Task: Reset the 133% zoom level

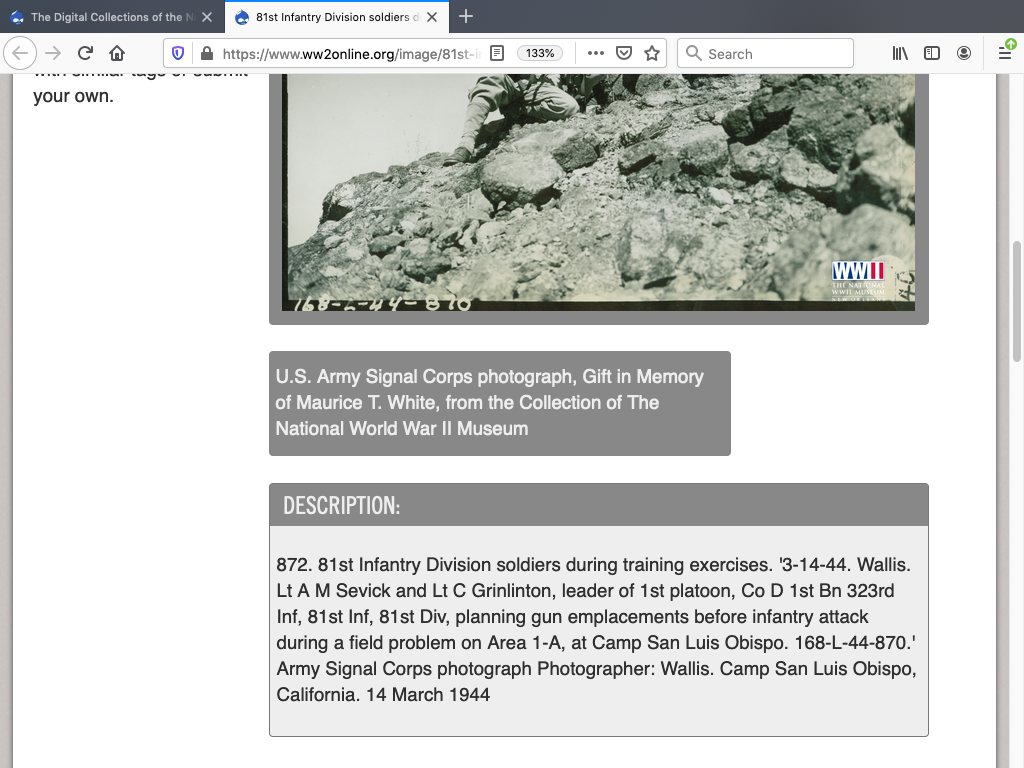Action: [540, 54]
